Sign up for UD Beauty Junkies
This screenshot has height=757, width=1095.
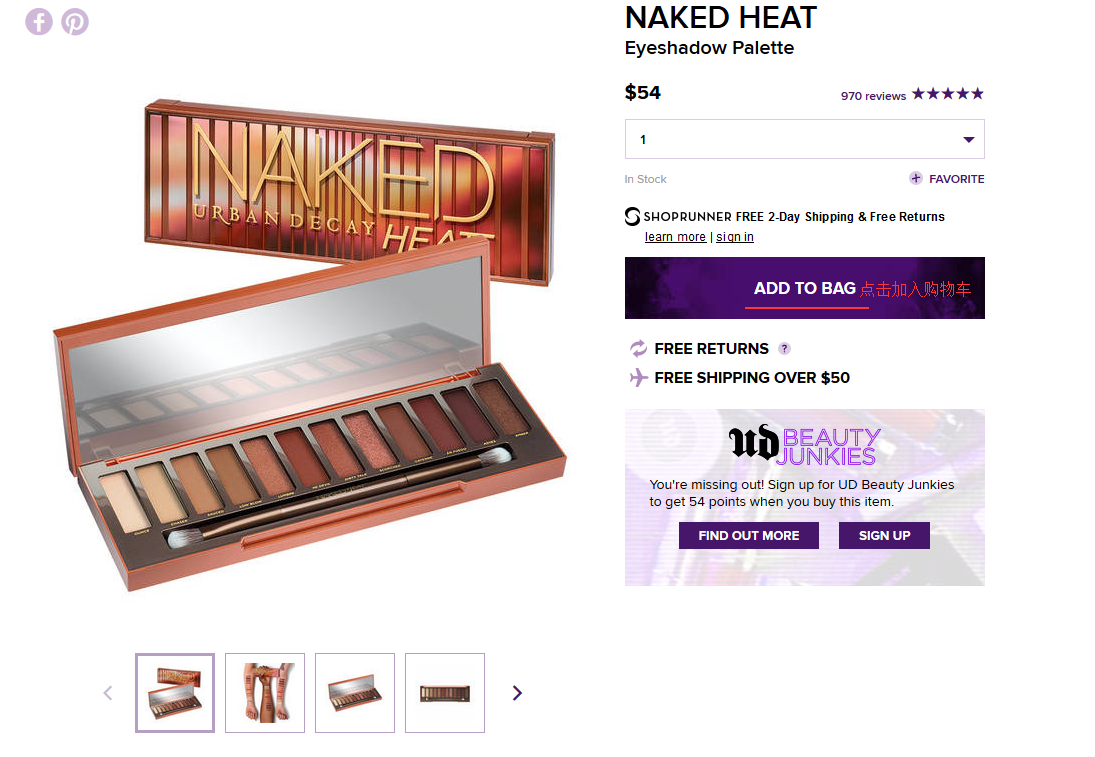coord(884,536)
